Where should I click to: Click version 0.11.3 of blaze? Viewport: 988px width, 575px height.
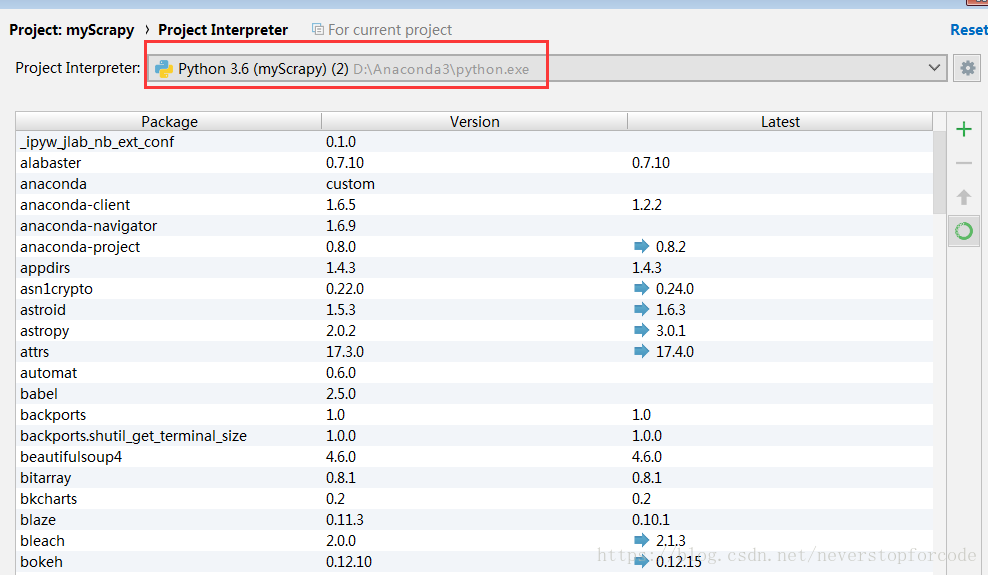pyautogui.click(x=345, y=520)
